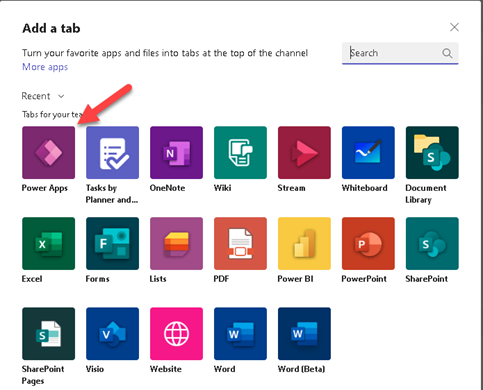Follow the More apps link

45,67
